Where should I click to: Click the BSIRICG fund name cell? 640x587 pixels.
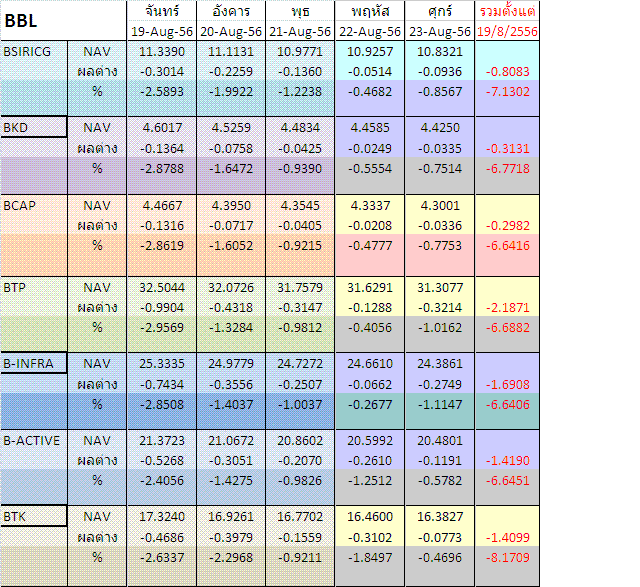pyautogui.click(x=34, y=51)
